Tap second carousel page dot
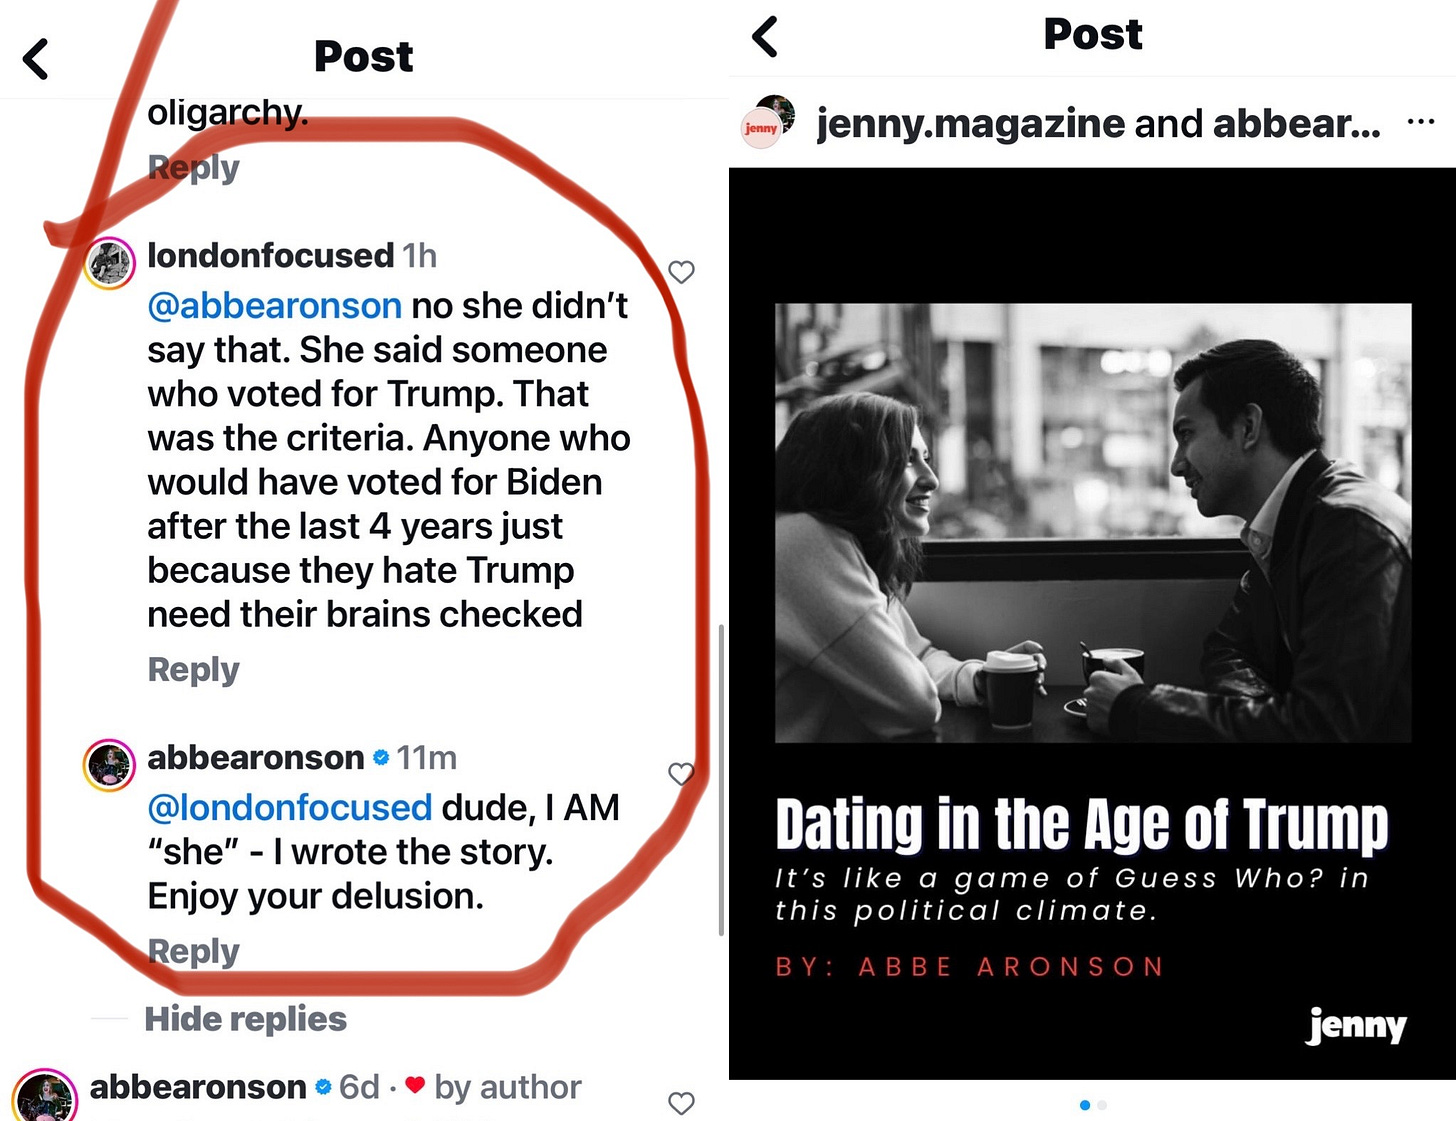1456x1121 pixels. tap(1102, 1105)
